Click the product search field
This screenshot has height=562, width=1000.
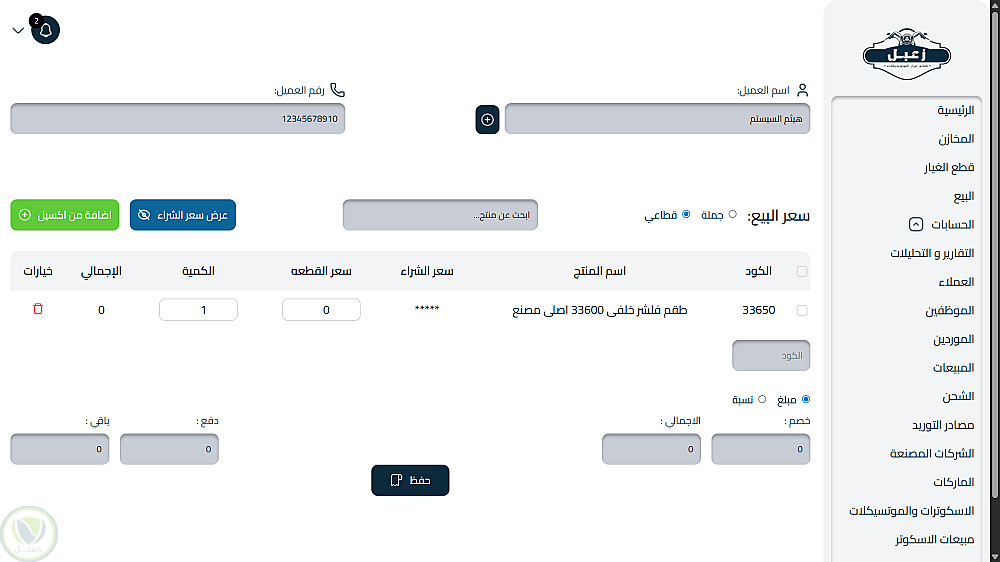click(440, 215)
